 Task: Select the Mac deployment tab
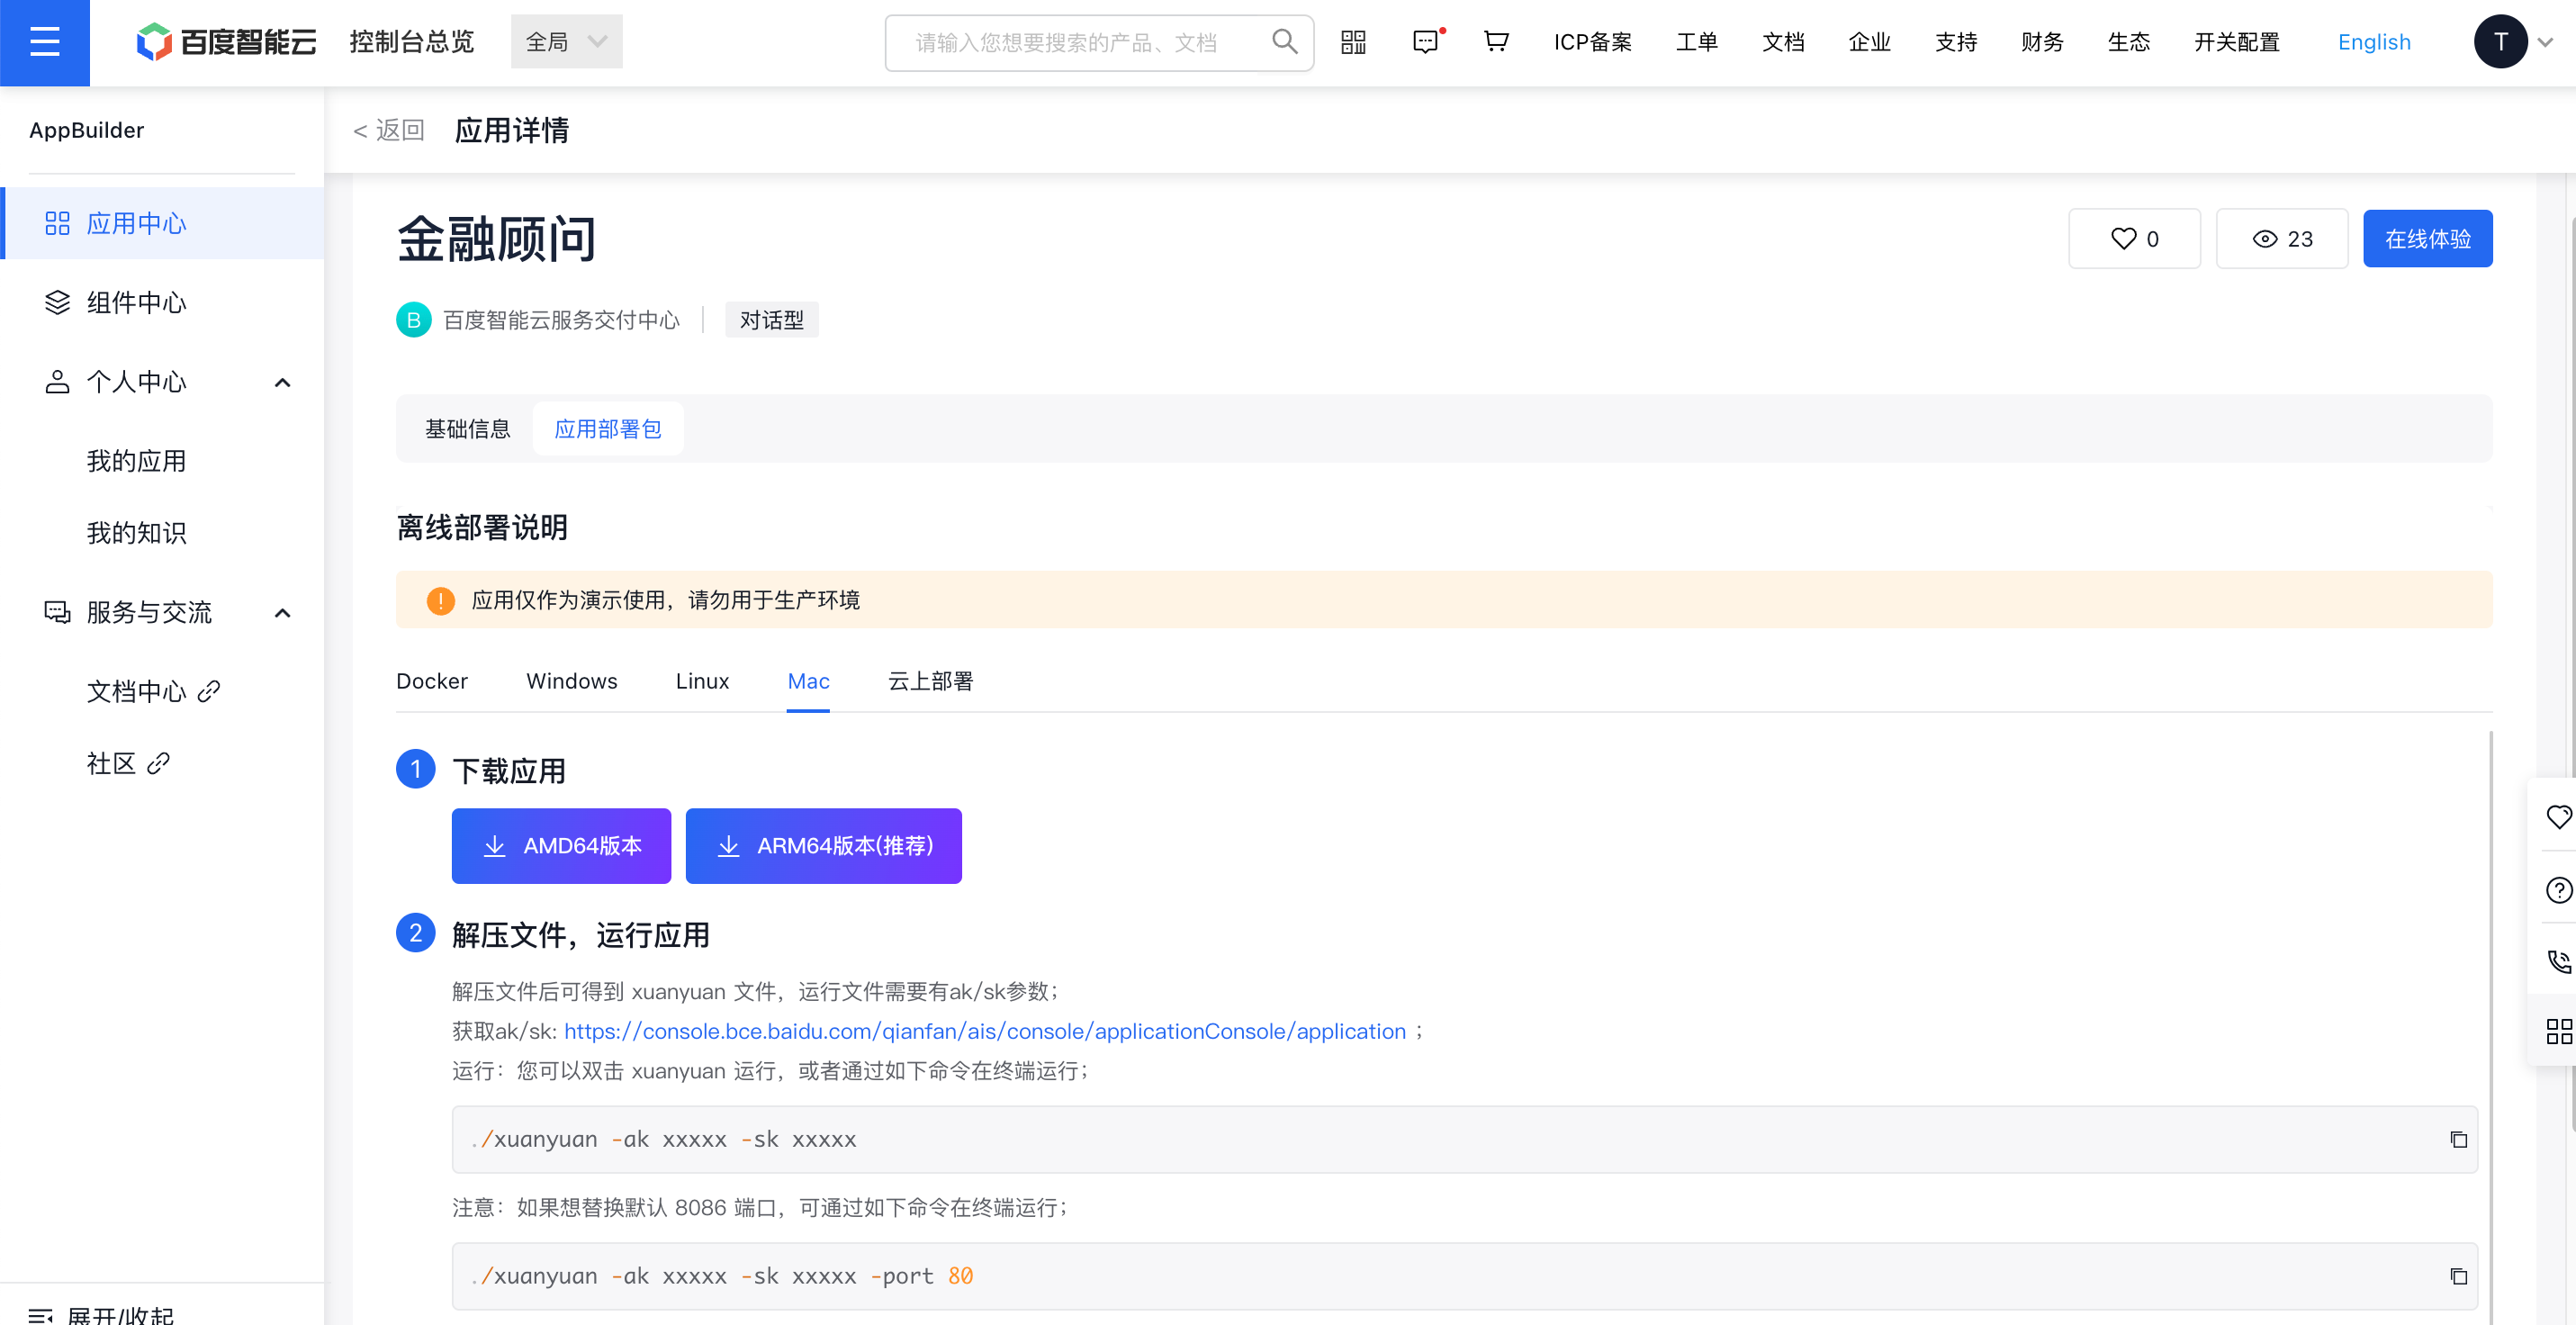point(808,681)
